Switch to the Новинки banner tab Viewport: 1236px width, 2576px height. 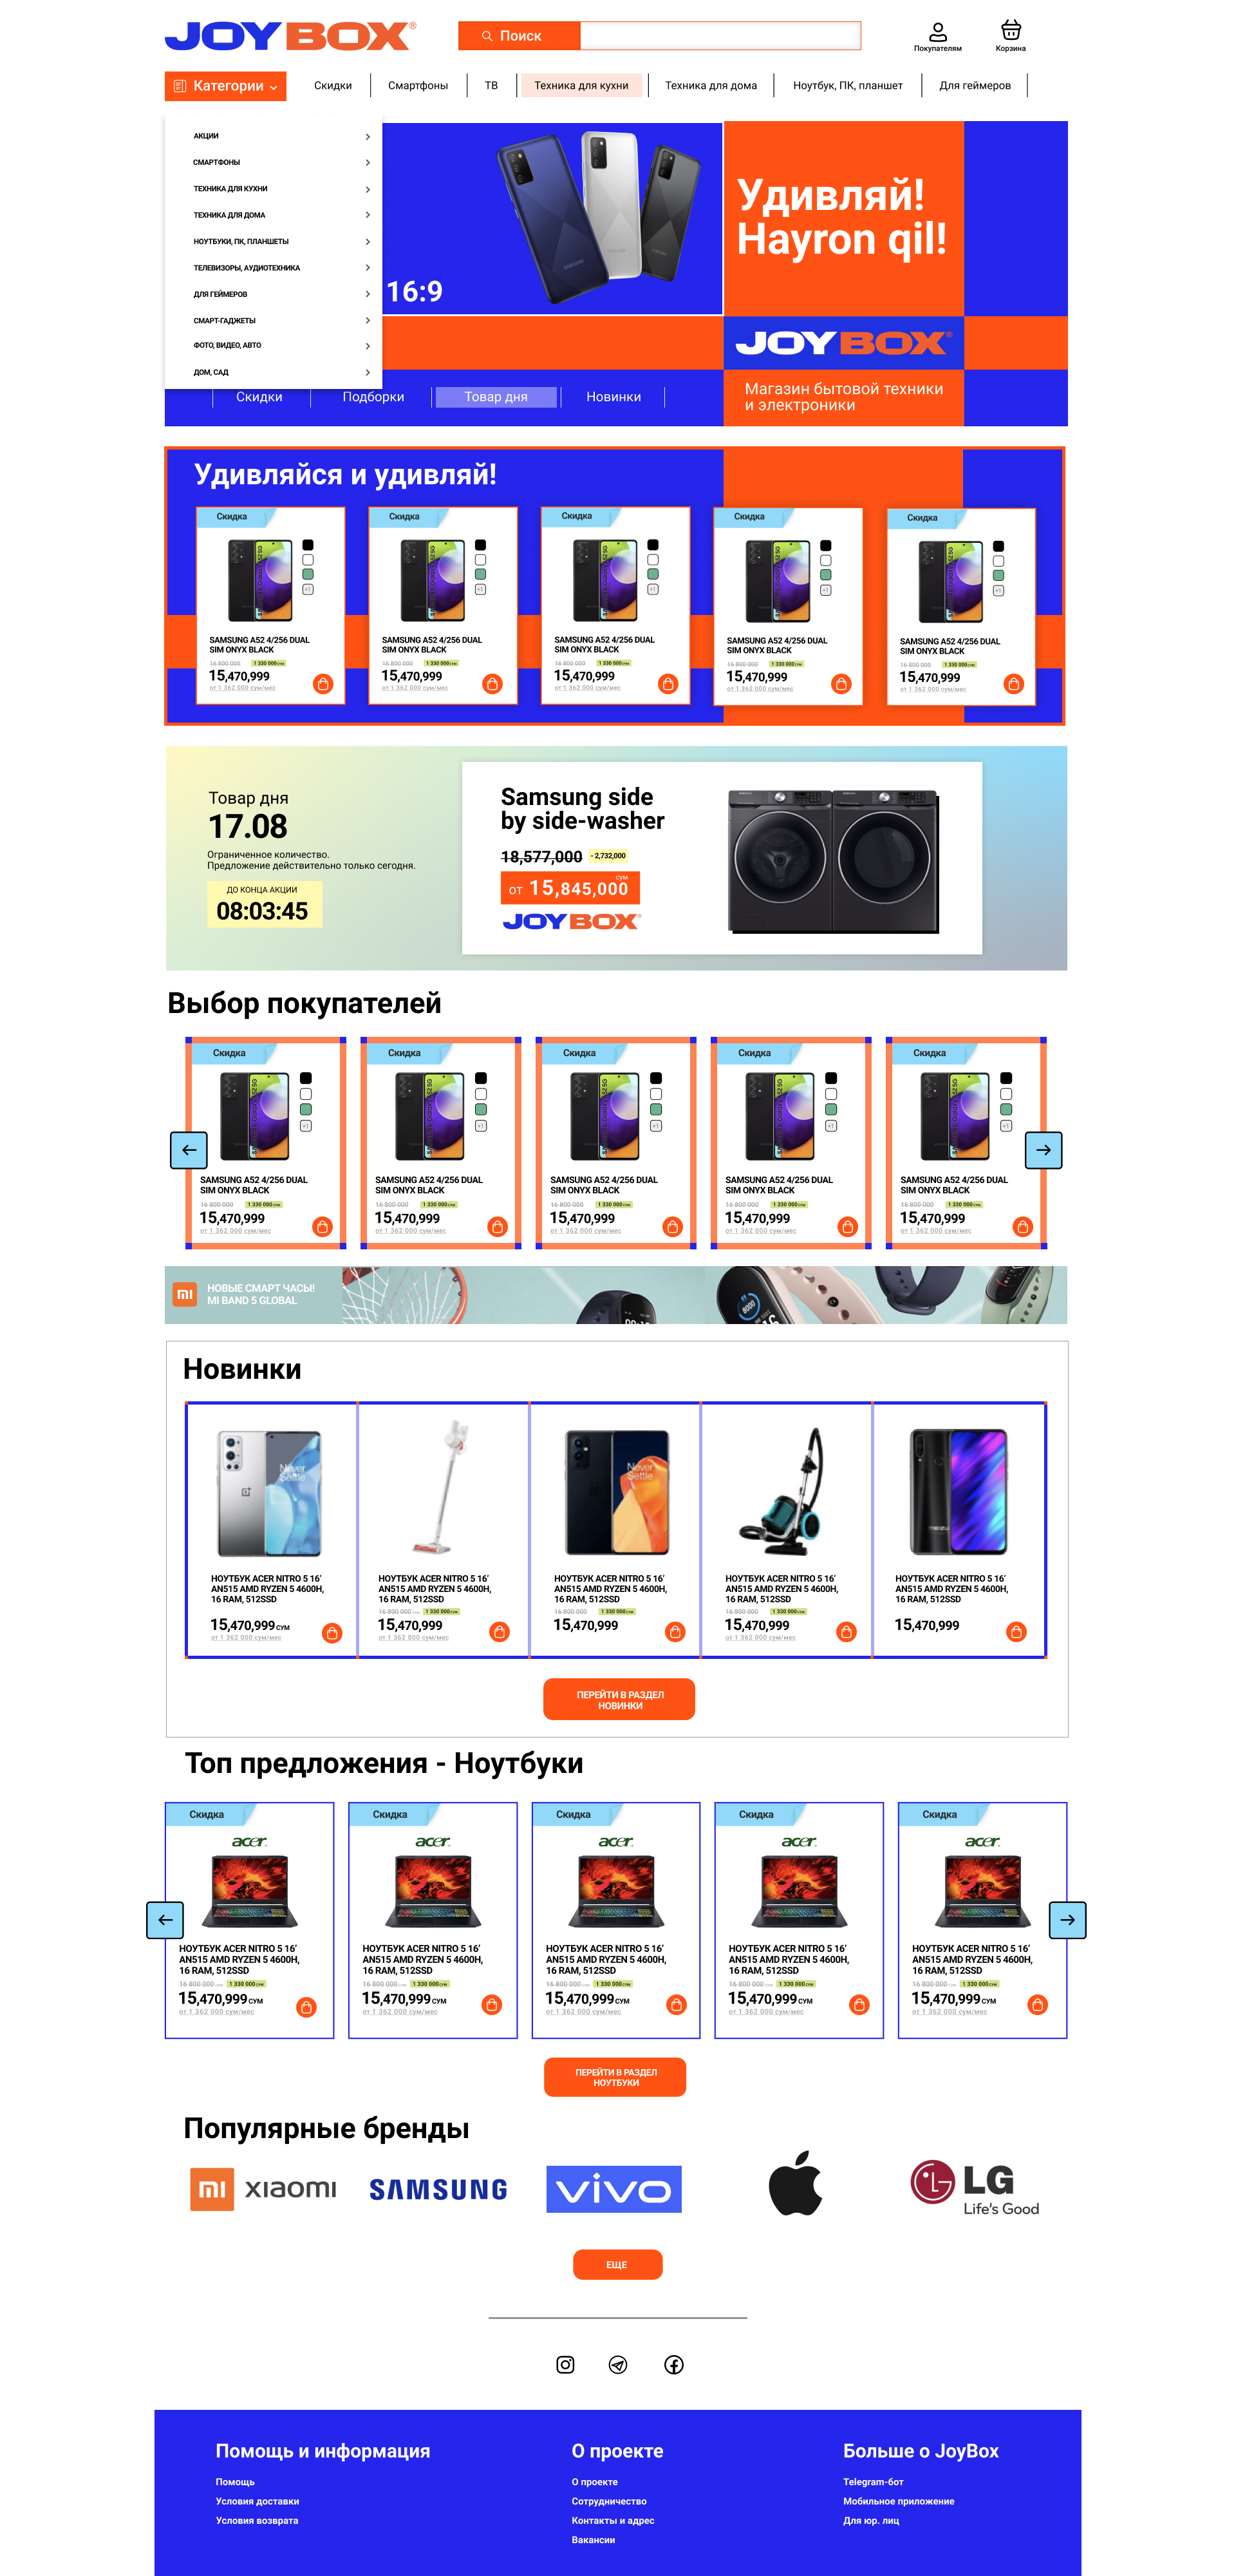613,397
